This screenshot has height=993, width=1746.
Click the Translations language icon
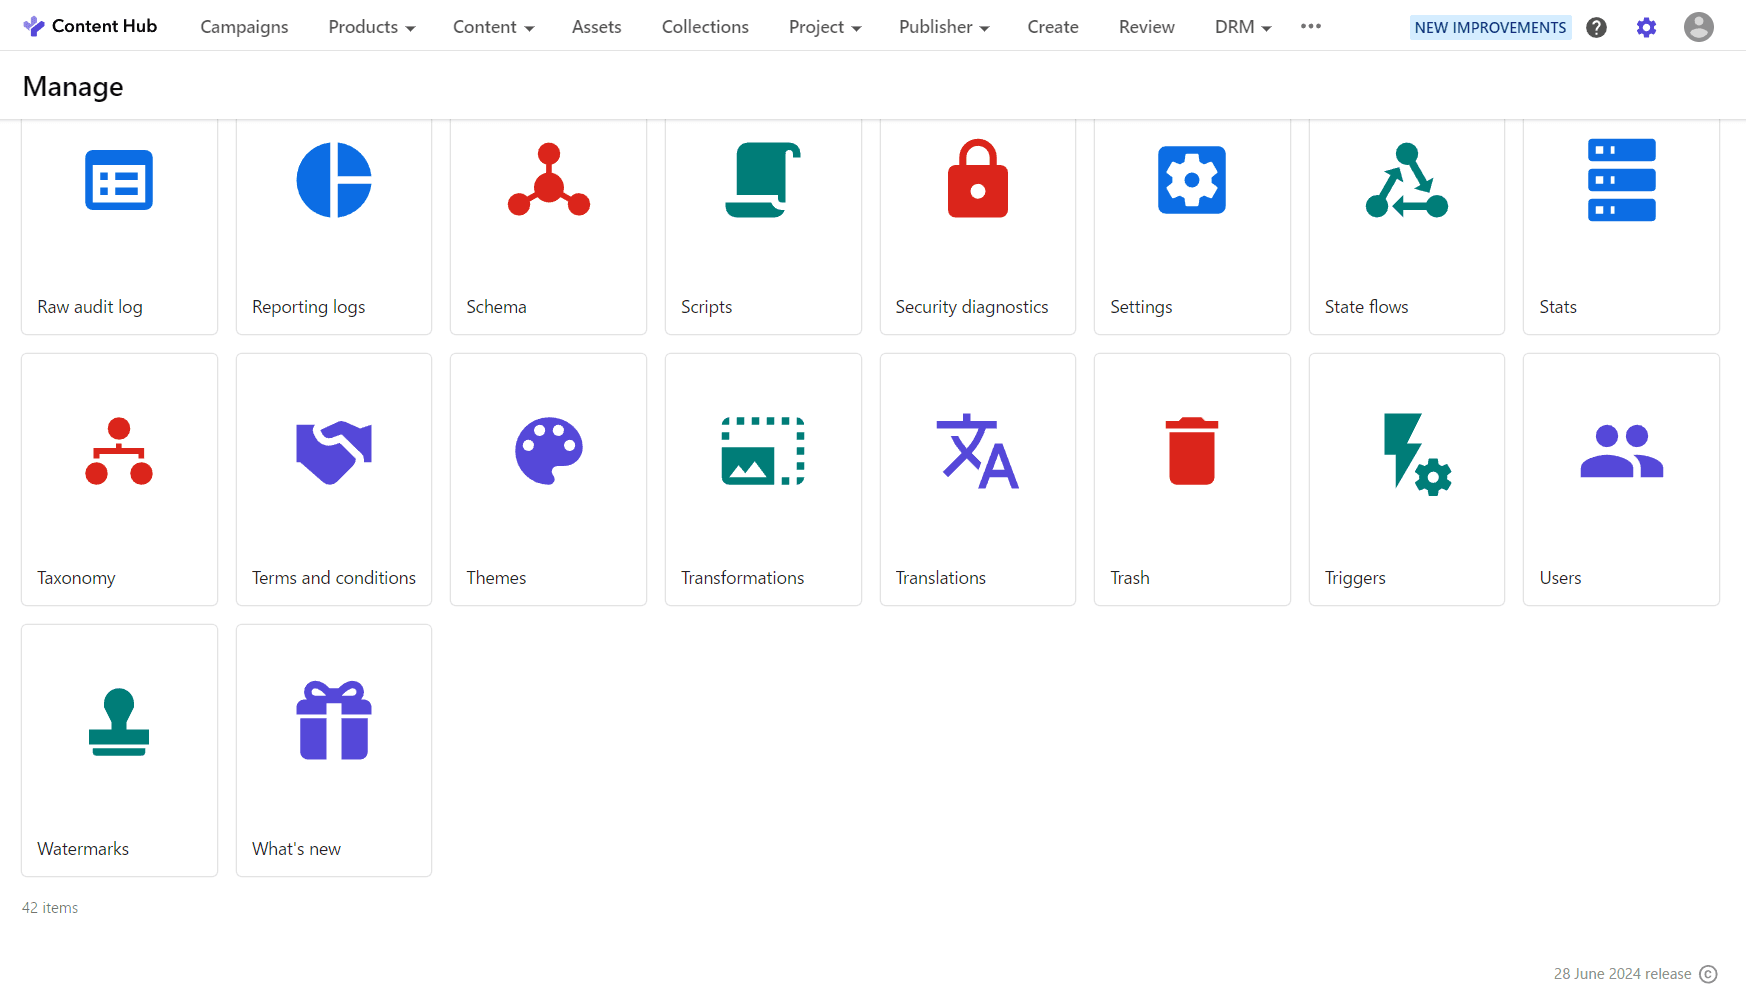click(977, 451)
